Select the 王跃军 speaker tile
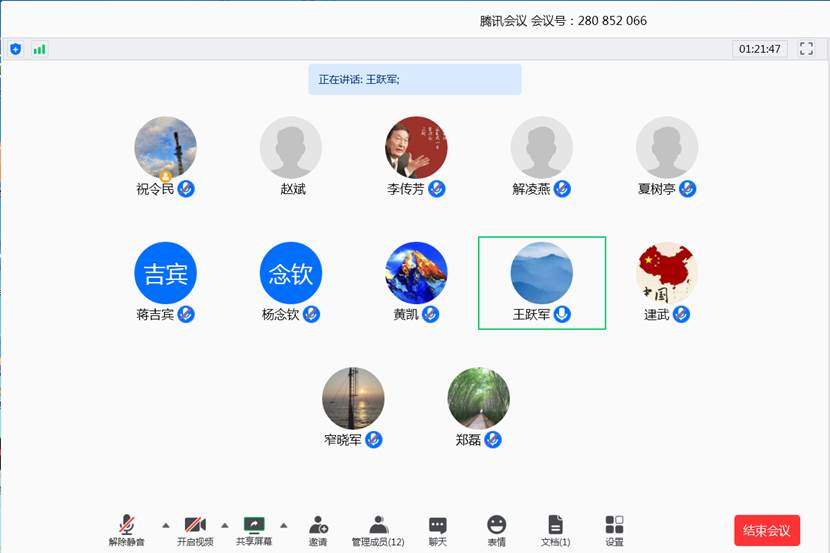Viewport: 830px width, 553px height. click(541, 282)
